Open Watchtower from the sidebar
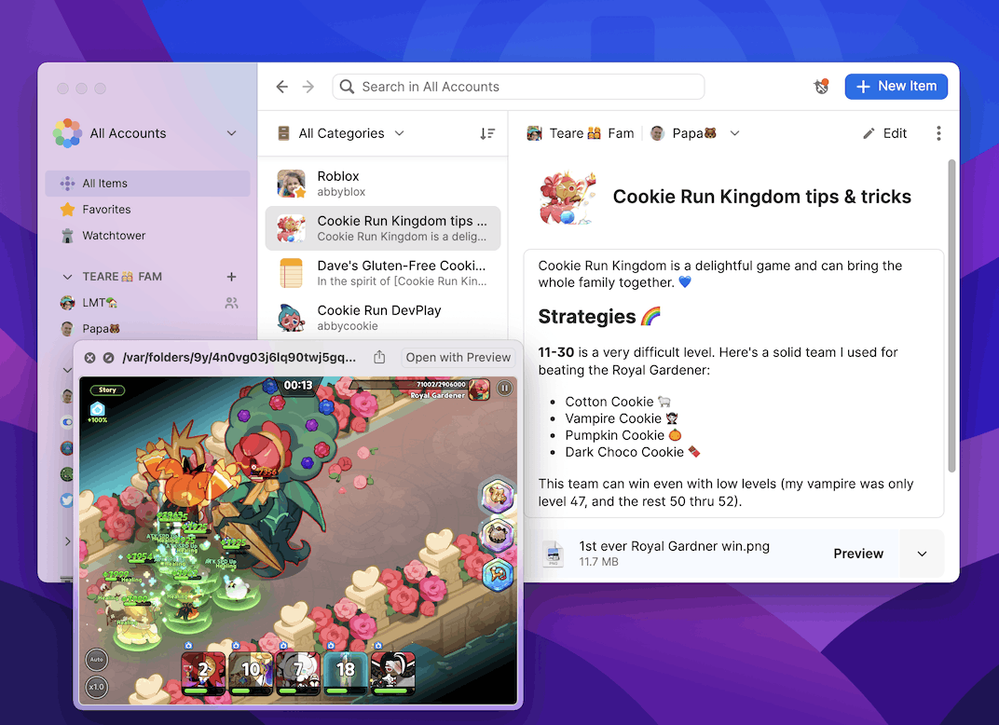Viewport: 999px width, 725px height. [x=113, y=235]
